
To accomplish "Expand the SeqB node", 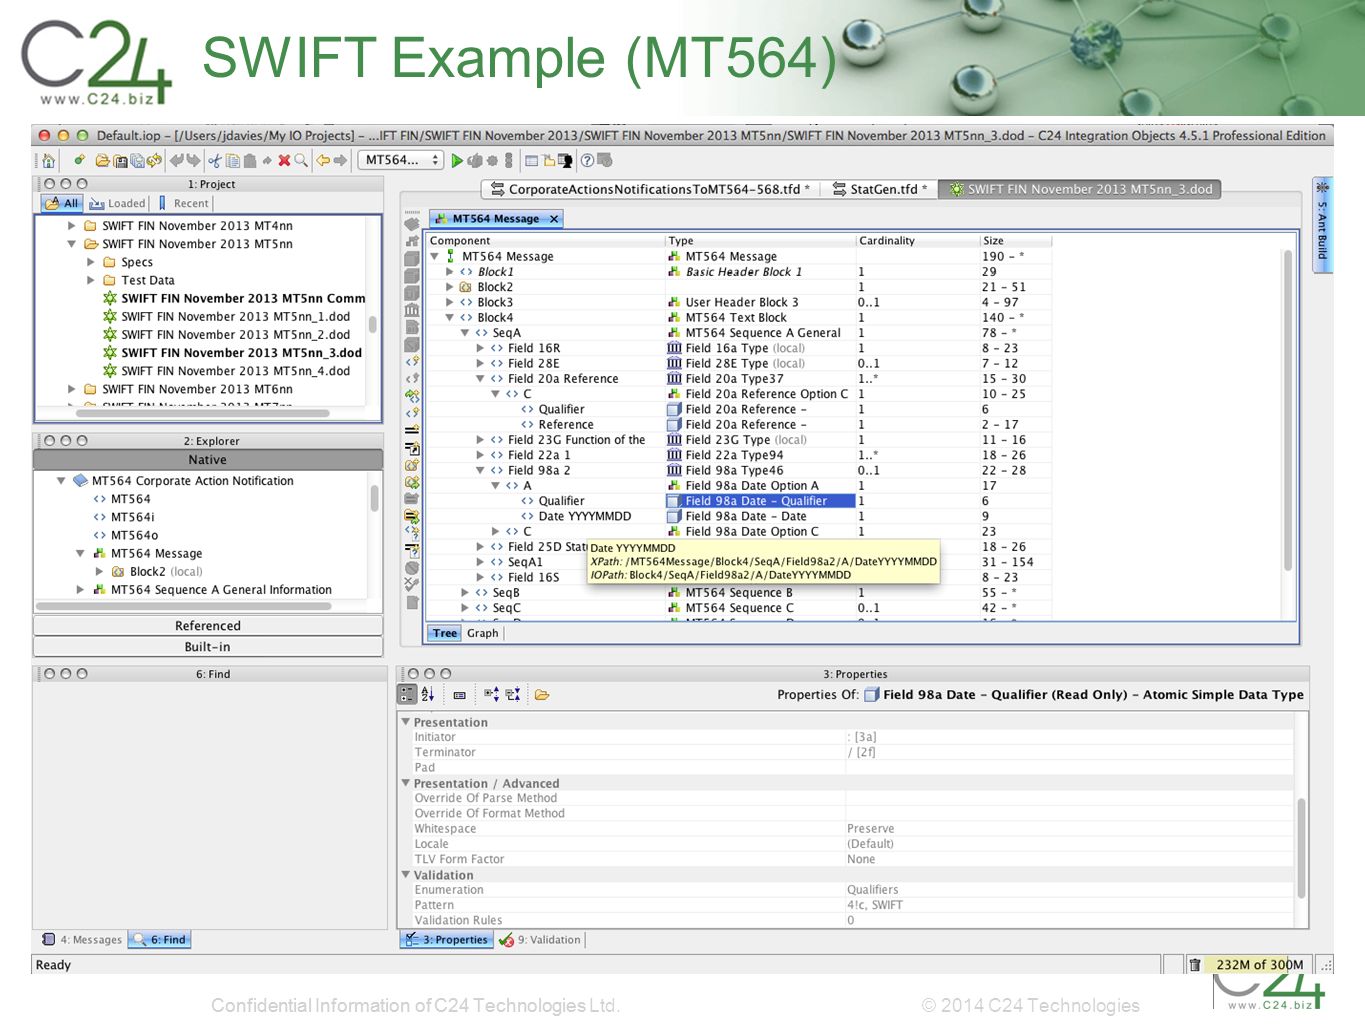I will tap(465, 593).
